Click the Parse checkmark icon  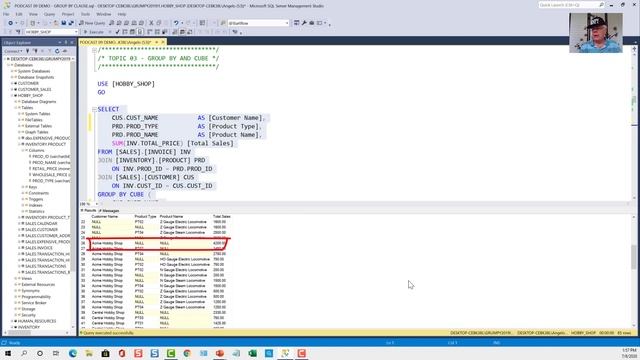point(118,32)
